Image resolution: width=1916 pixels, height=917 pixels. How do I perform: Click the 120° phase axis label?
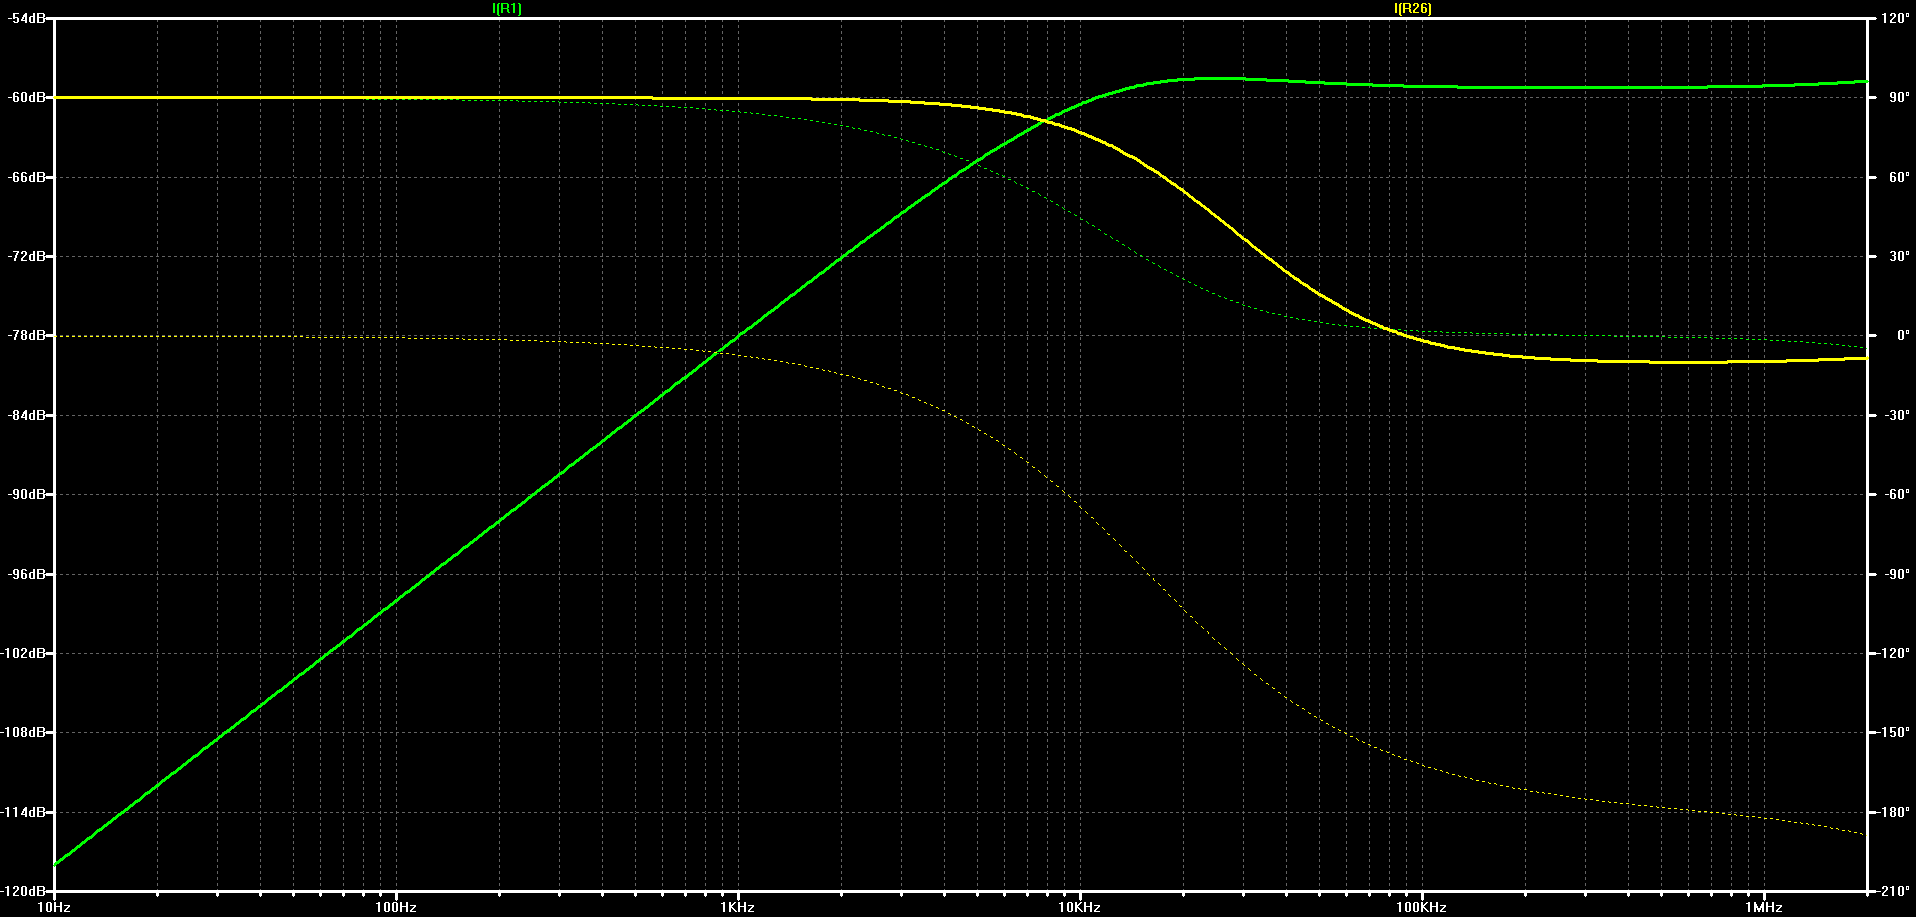coord(1895,19)
